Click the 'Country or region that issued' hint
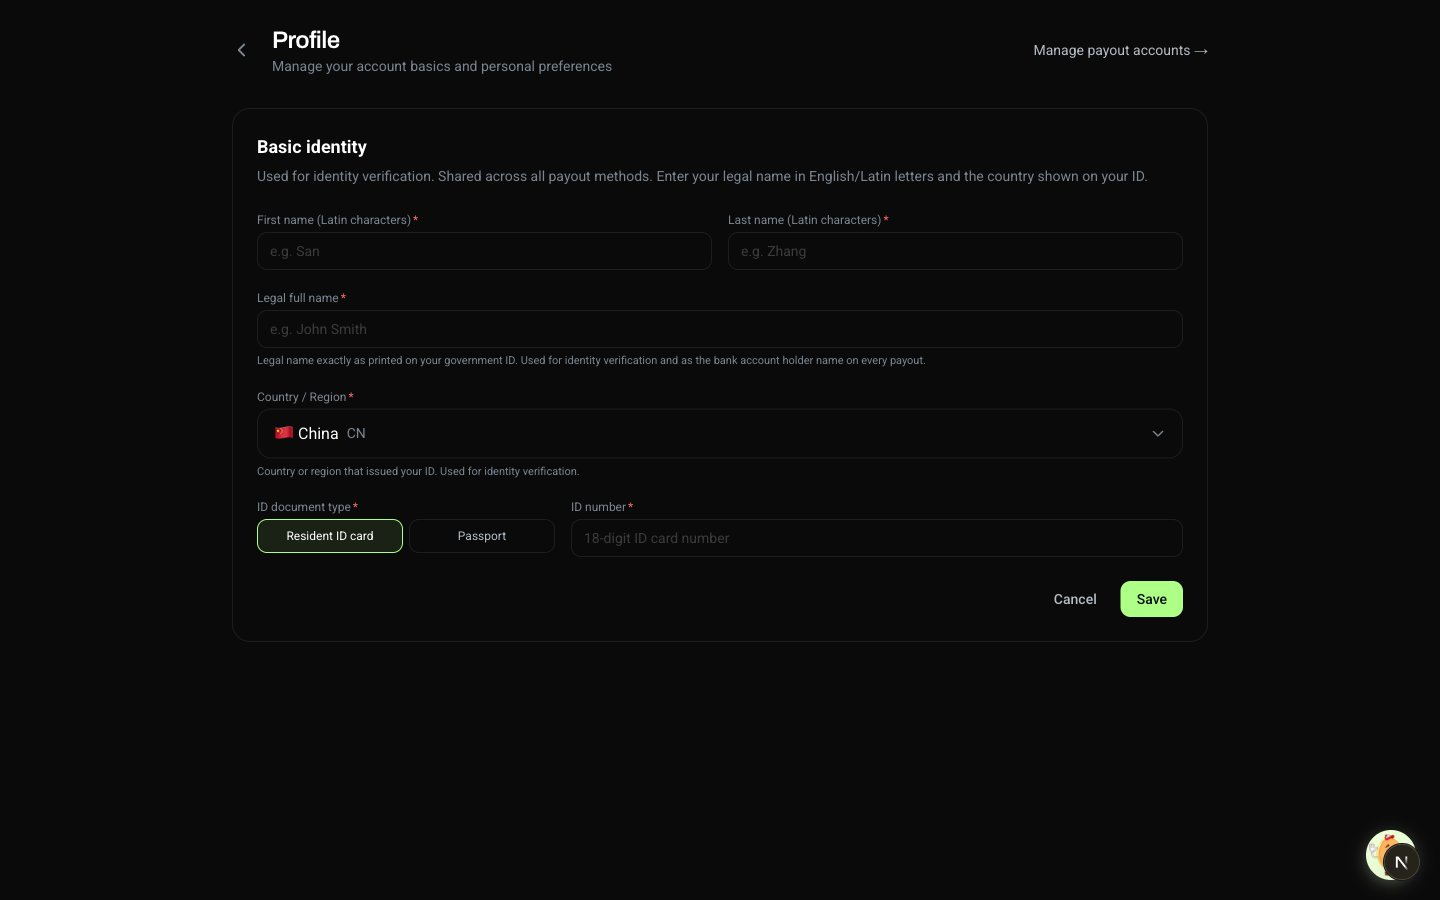 [x=418, y=471]
